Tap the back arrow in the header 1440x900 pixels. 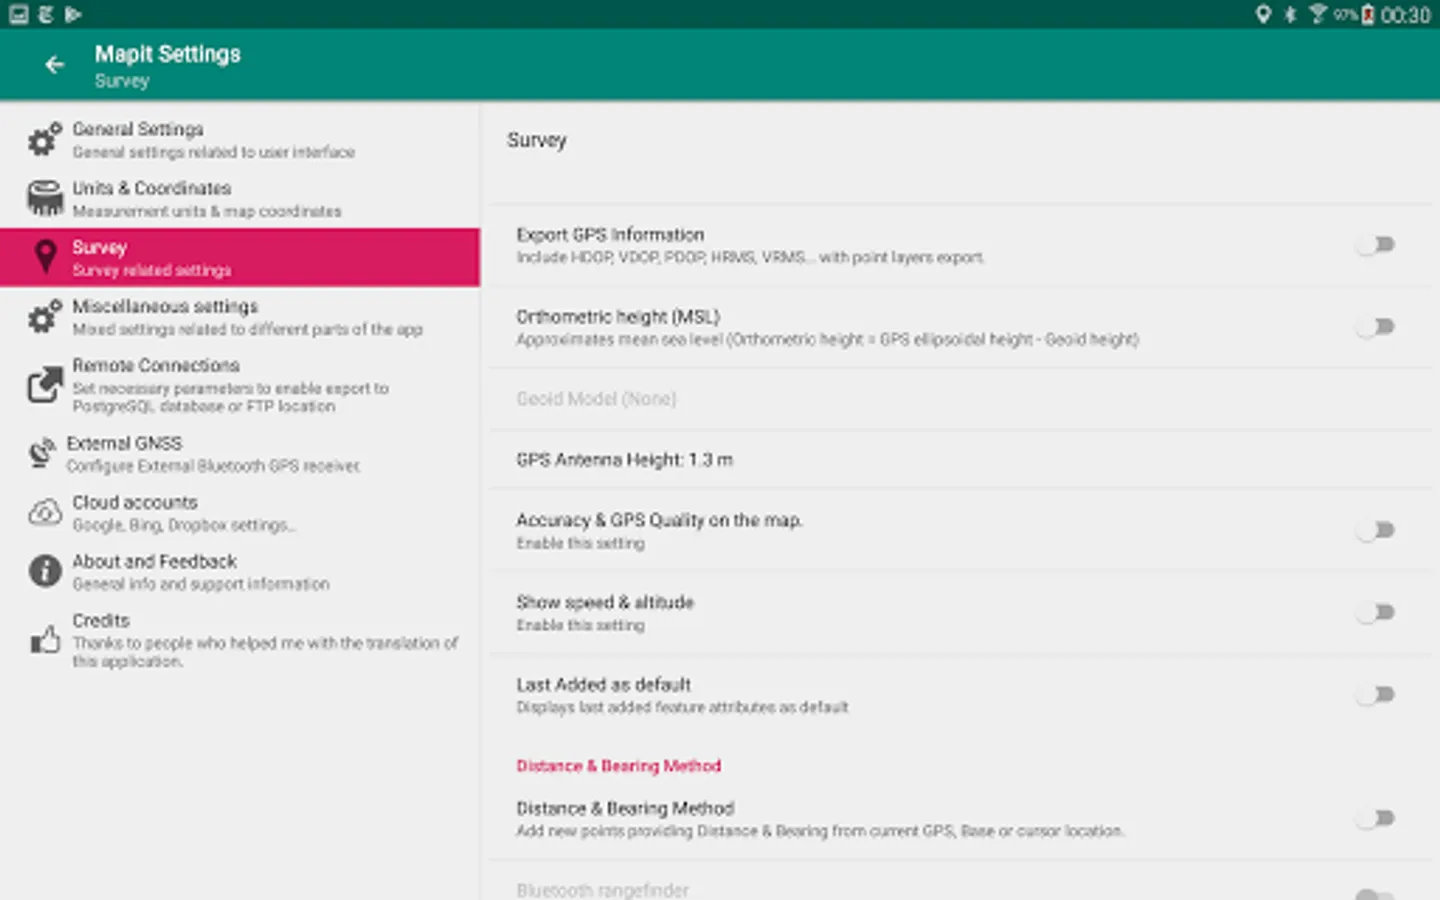point(54,65)
